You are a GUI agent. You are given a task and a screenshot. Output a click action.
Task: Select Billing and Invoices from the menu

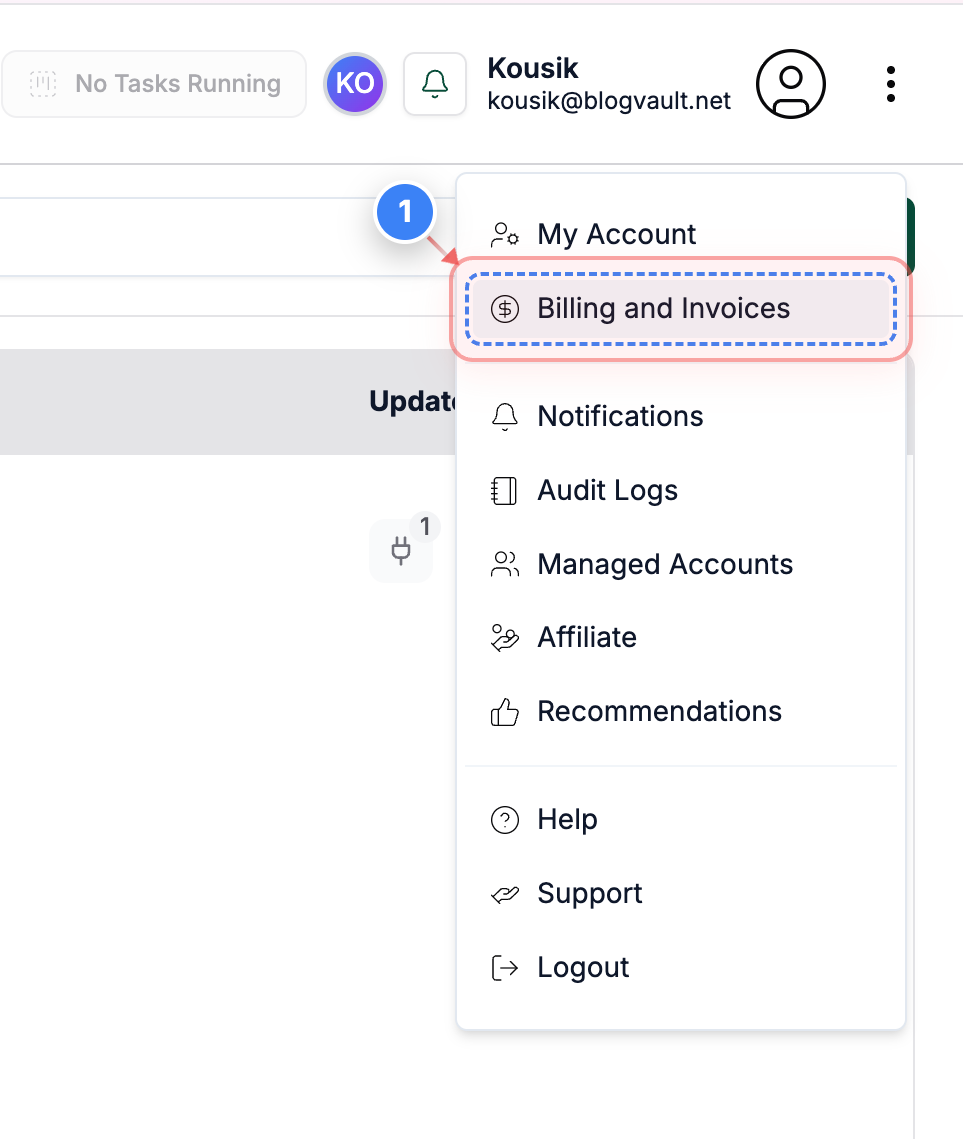click(x=663, y=308)
